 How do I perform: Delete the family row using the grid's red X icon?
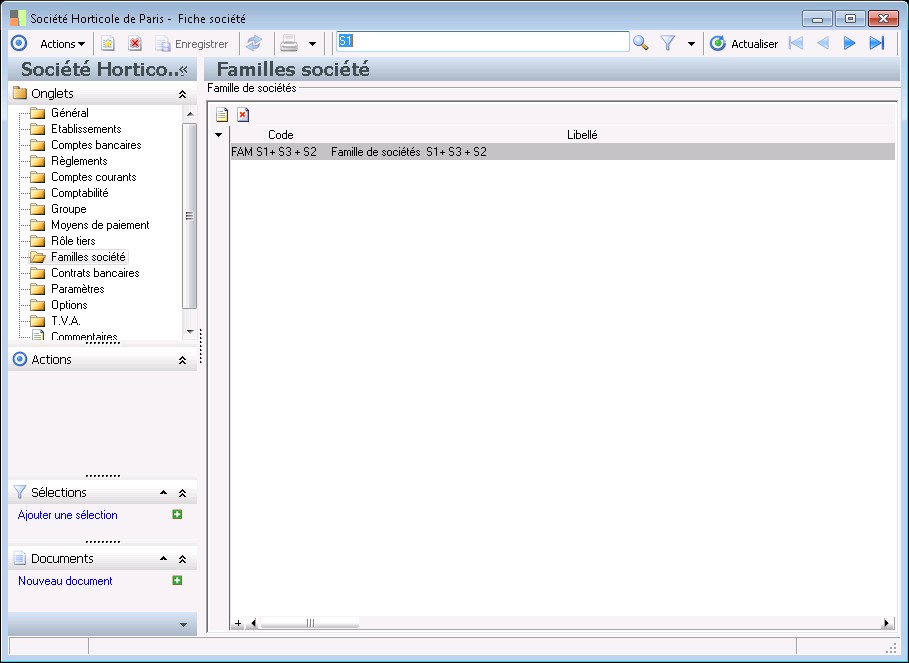coord(243,115)
